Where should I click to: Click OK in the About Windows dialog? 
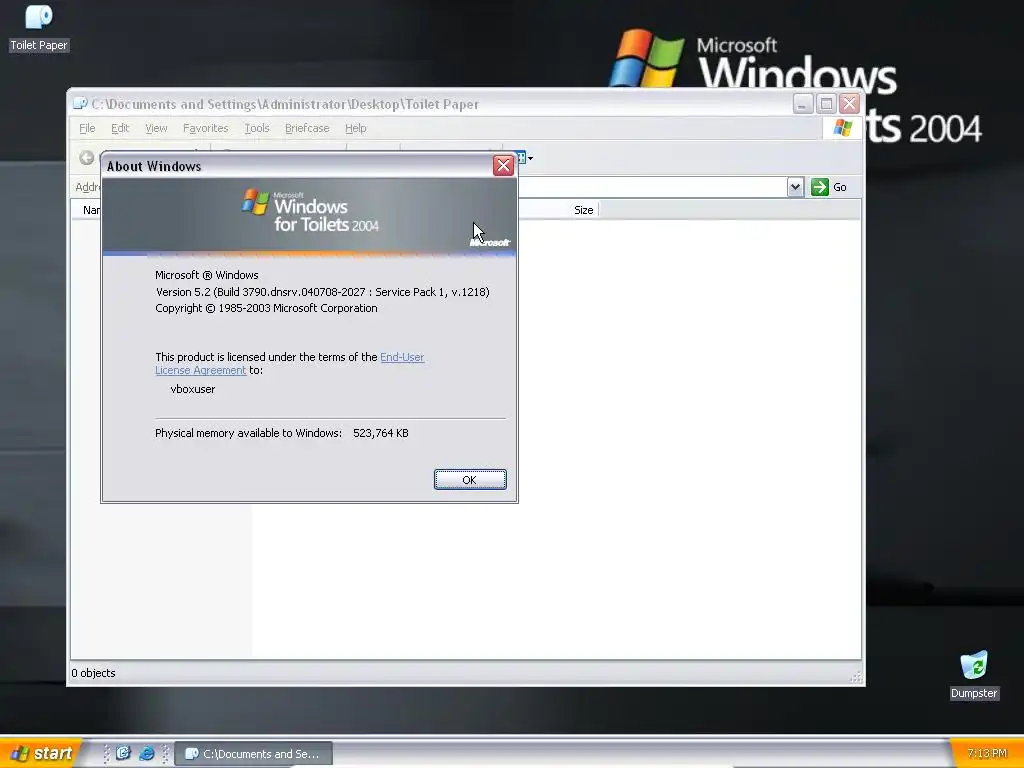pos(470,479)
